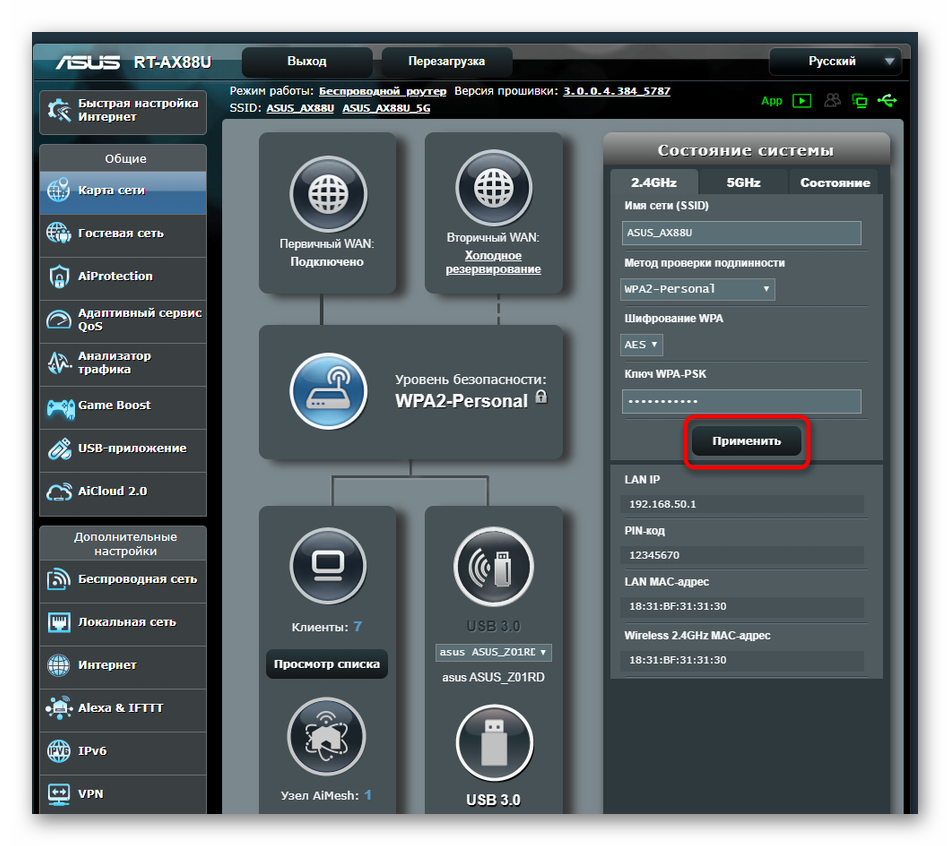Open Гостевая сеть in the sidebar
950x846 pixels.
[x=122, y=233]
